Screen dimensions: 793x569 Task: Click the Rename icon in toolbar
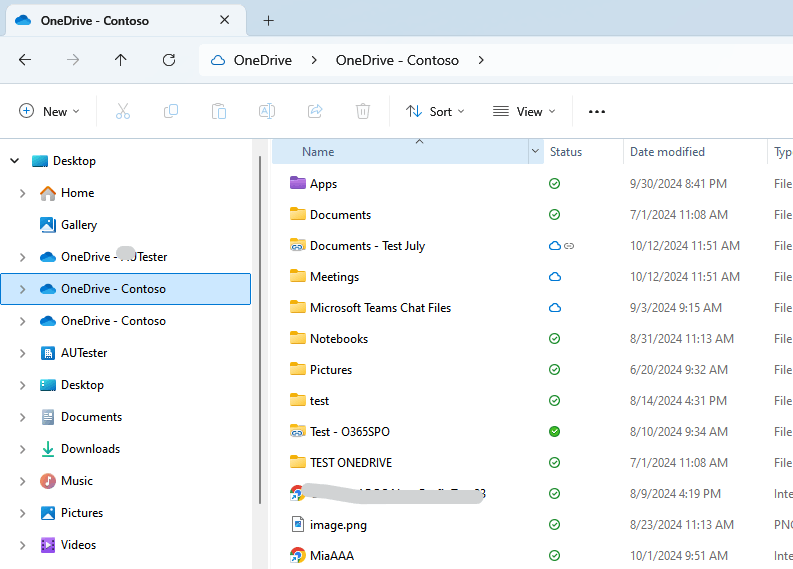pyautogui.click(x=267, y=111)
